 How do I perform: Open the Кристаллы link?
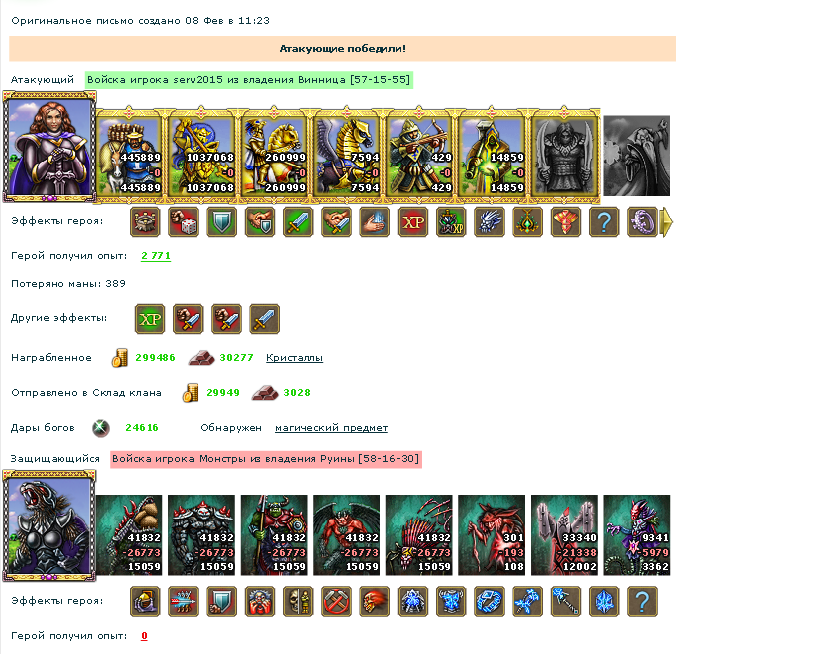(294, 358)
